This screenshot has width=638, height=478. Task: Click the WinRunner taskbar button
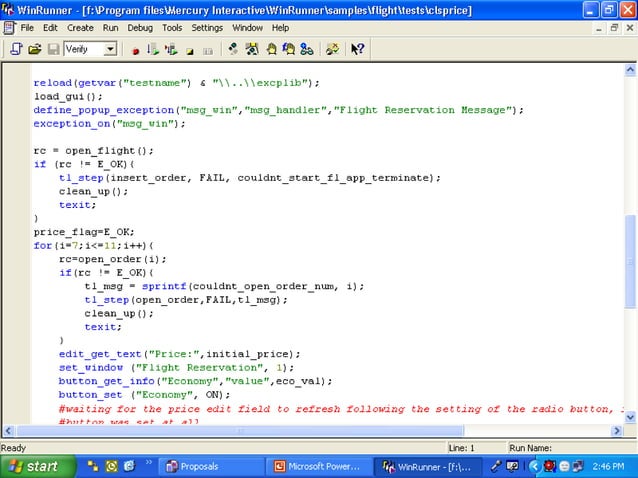pyautogui.click(x=427, y=467)
